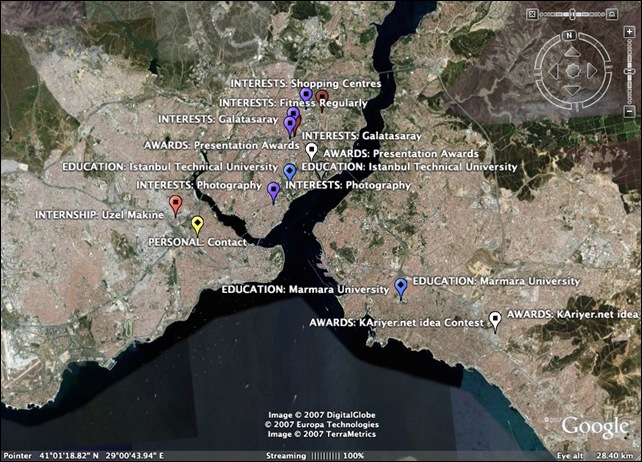
Task: Select the yellow Personal Contact pin
Action: [x=198, y=224]
